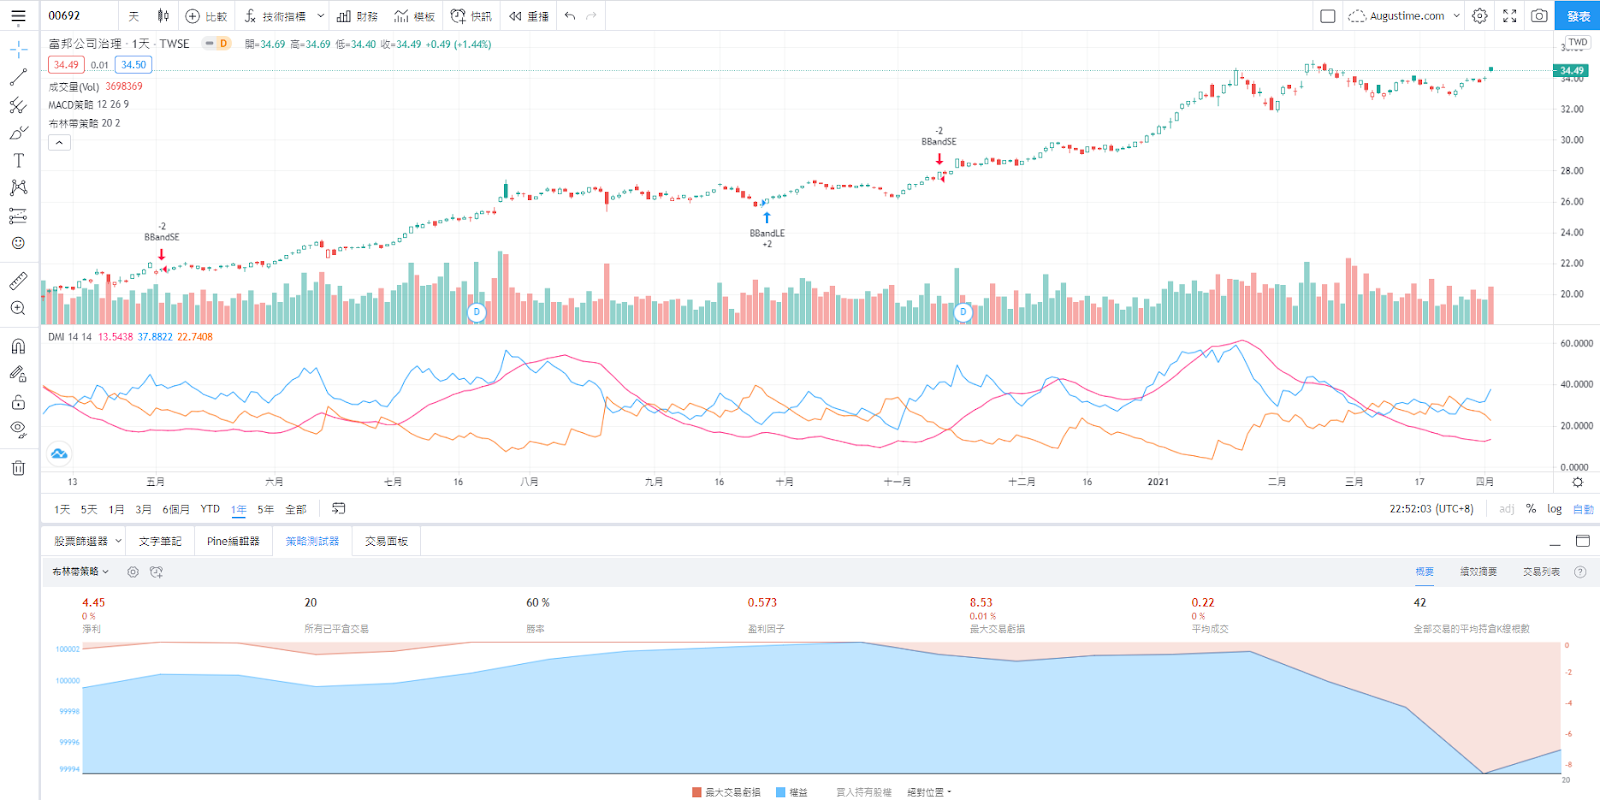
Task: Open performance summary (績效摘要) tab
Action: tap(1478, 572)
